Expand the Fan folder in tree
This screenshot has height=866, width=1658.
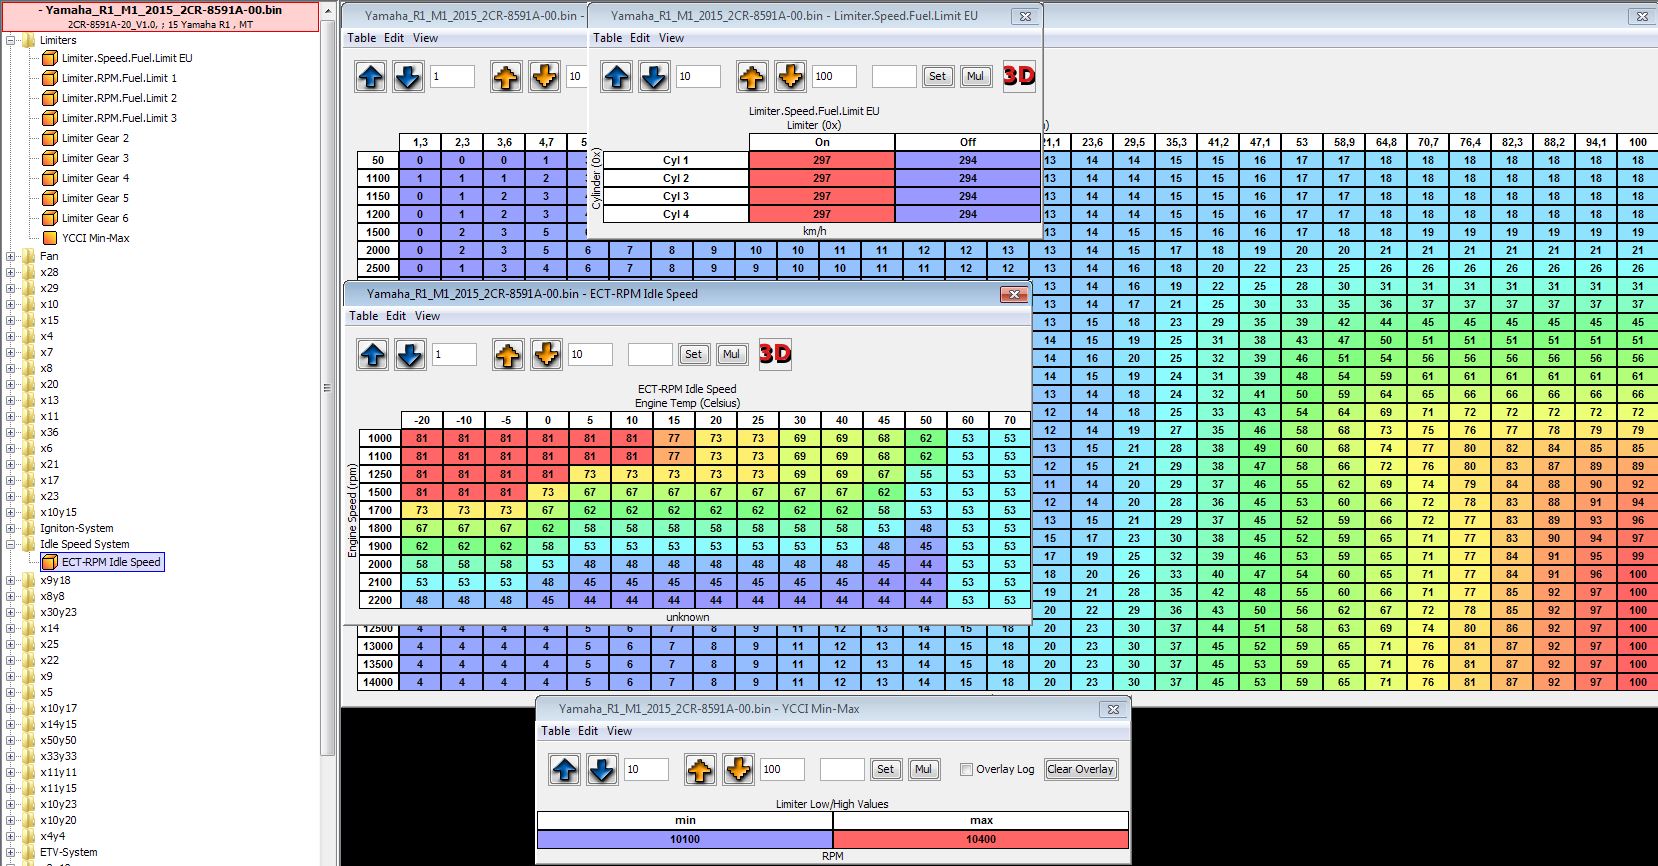coord(11,256)
